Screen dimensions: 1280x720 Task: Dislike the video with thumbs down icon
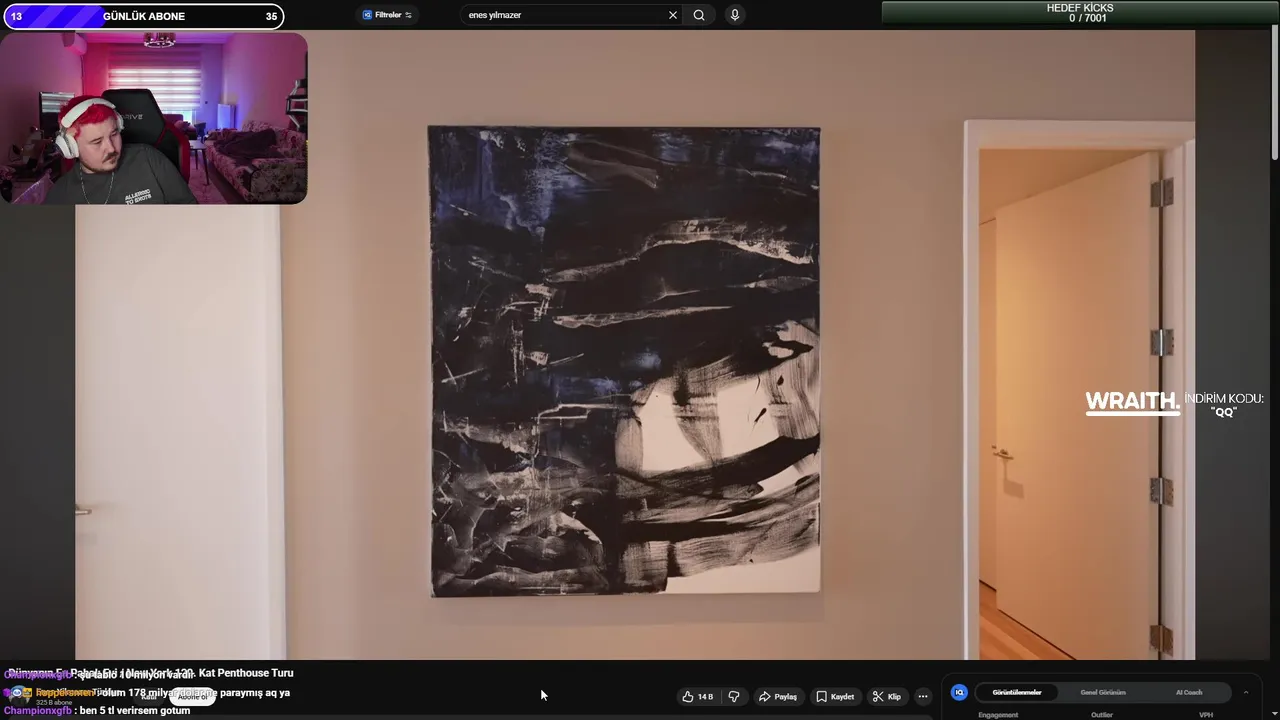[x=734, y=697]
